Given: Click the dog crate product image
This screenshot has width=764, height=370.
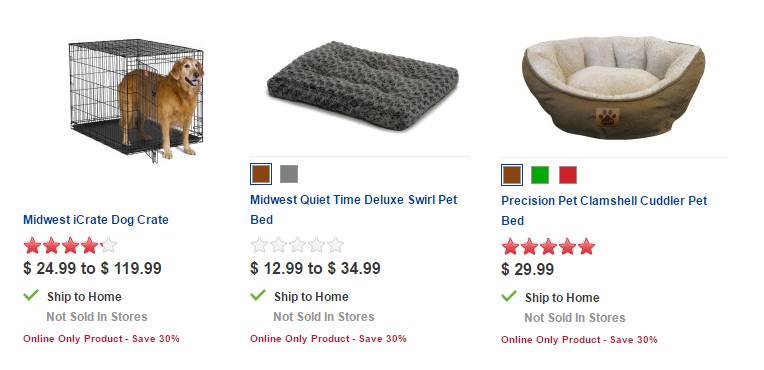Looking at the screenshot, I should tap(136, 100).
